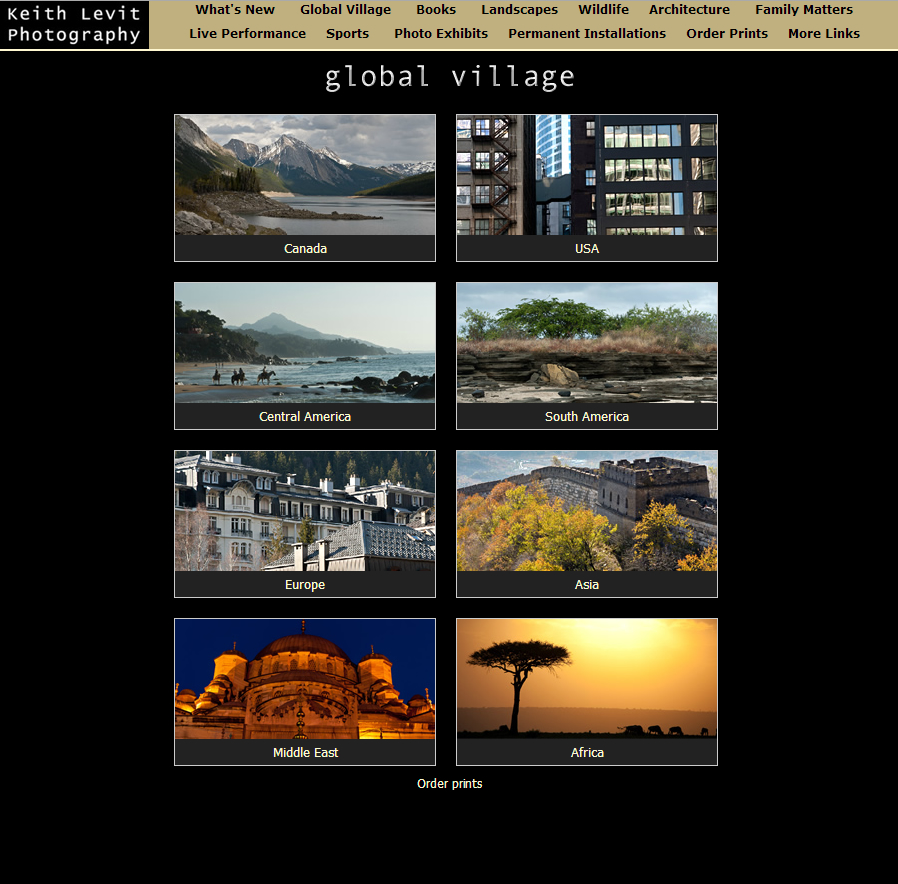
Task: Open the Wildlife nav item
Action: coord(603,10)
